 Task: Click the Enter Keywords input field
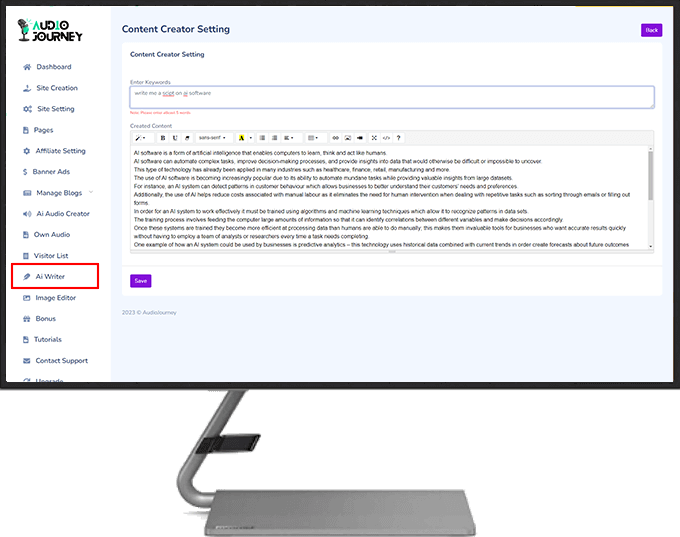coord(391,96)
